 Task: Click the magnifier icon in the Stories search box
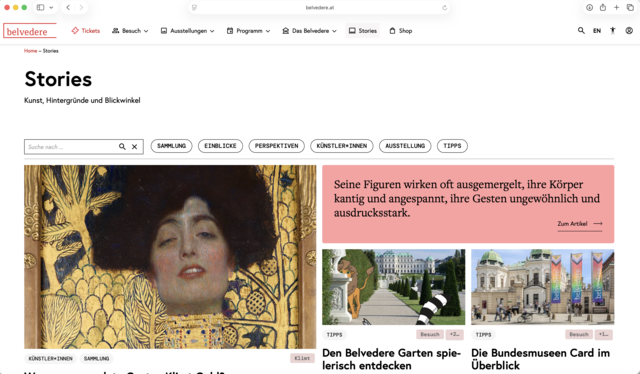[x=122, y=147]
